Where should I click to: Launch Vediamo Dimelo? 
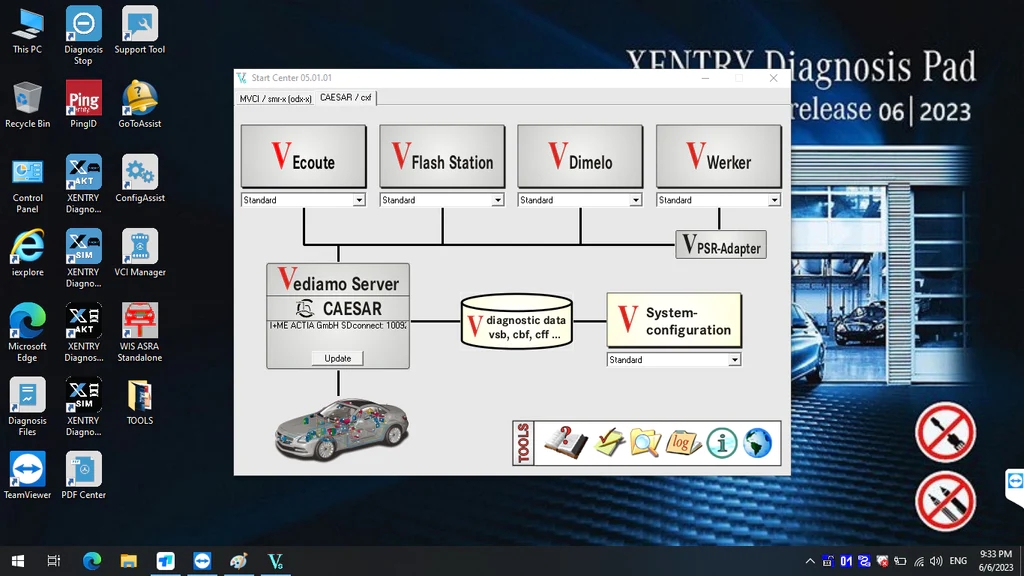(x=580, y=157)
